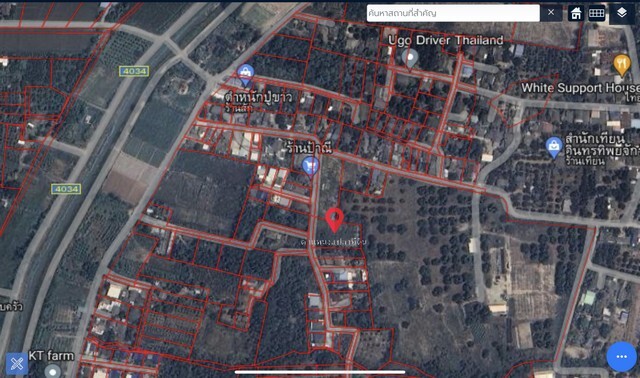
Task: Open the blue tools icon near KT farm
Action: [x=17, y=363]
